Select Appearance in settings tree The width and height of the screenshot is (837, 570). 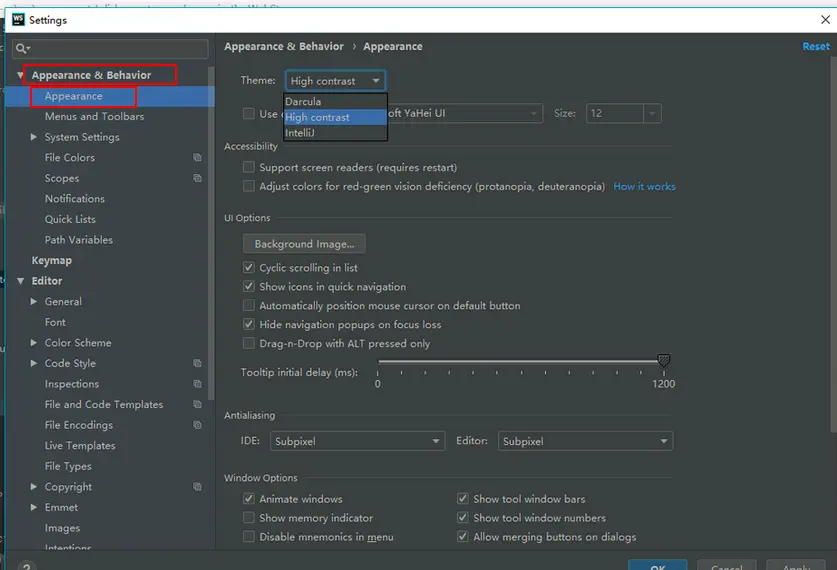click(74, 96)
